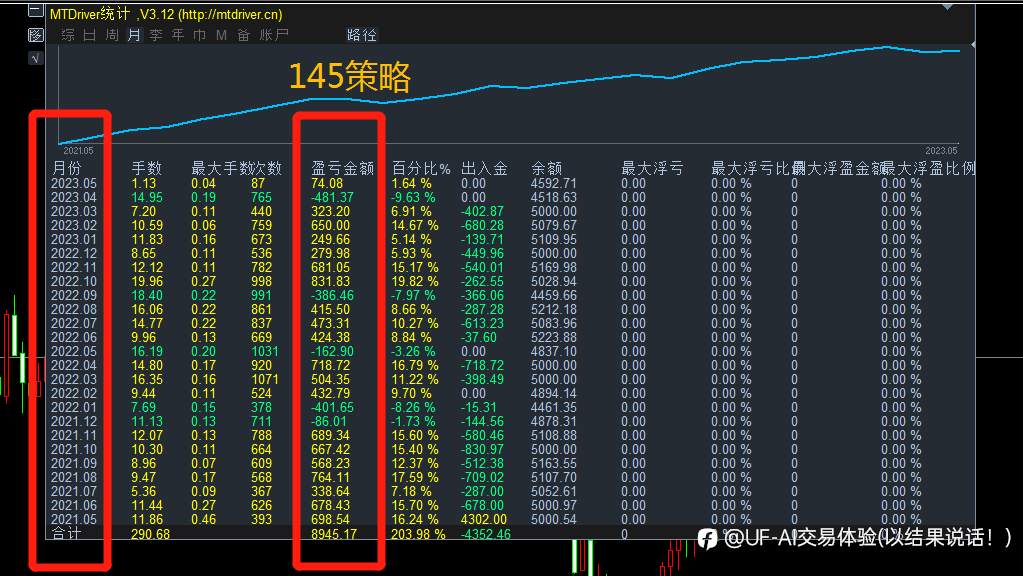1023x576 pixels.
Task: Click max lot value 0.46
Action: coord(204,519)
